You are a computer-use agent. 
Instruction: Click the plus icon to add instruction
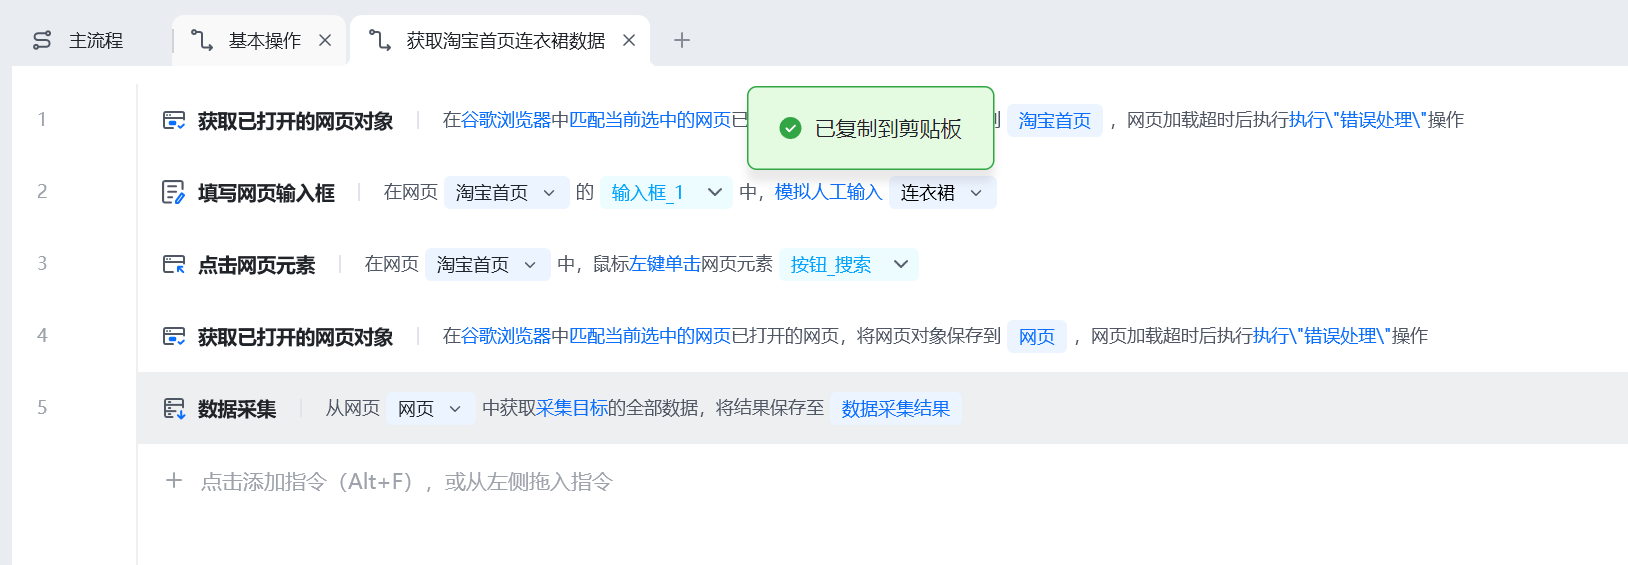coord(174,481)
